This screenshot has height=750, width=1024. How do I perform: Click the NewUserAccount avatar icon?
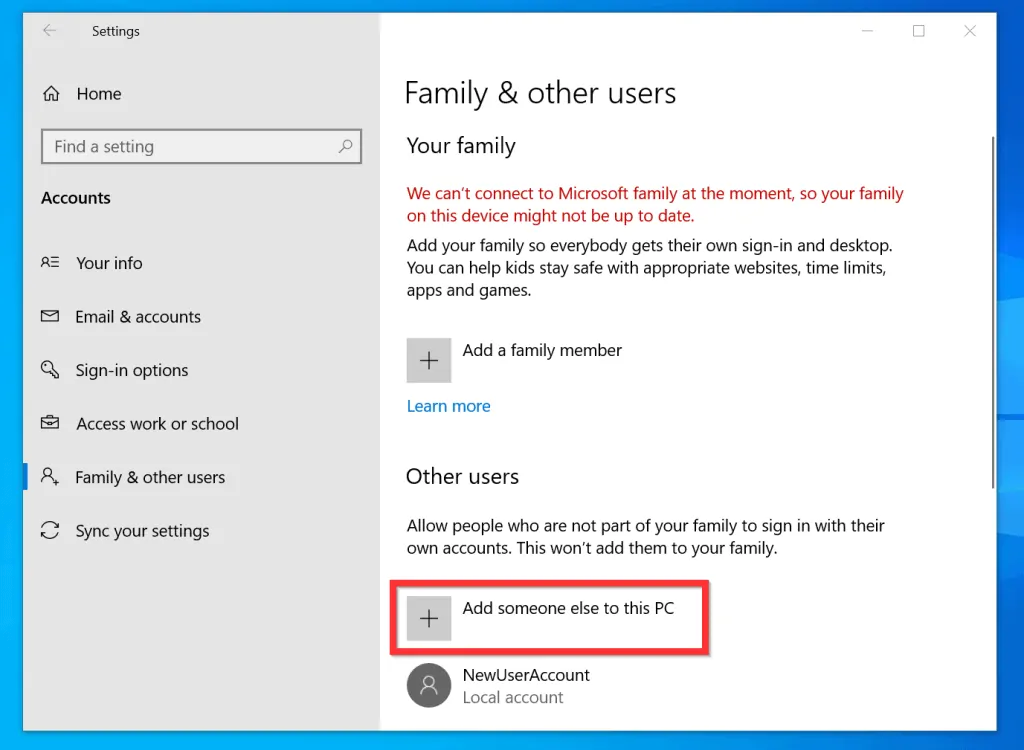point(428,685)
